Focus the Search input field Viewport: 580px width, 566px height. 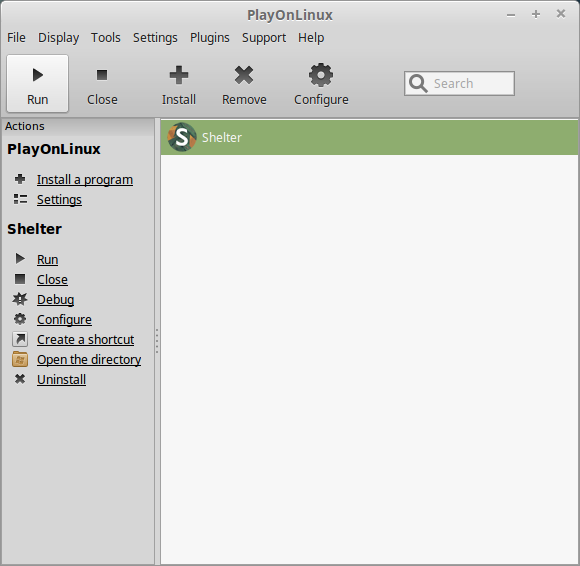coord(459,84)
